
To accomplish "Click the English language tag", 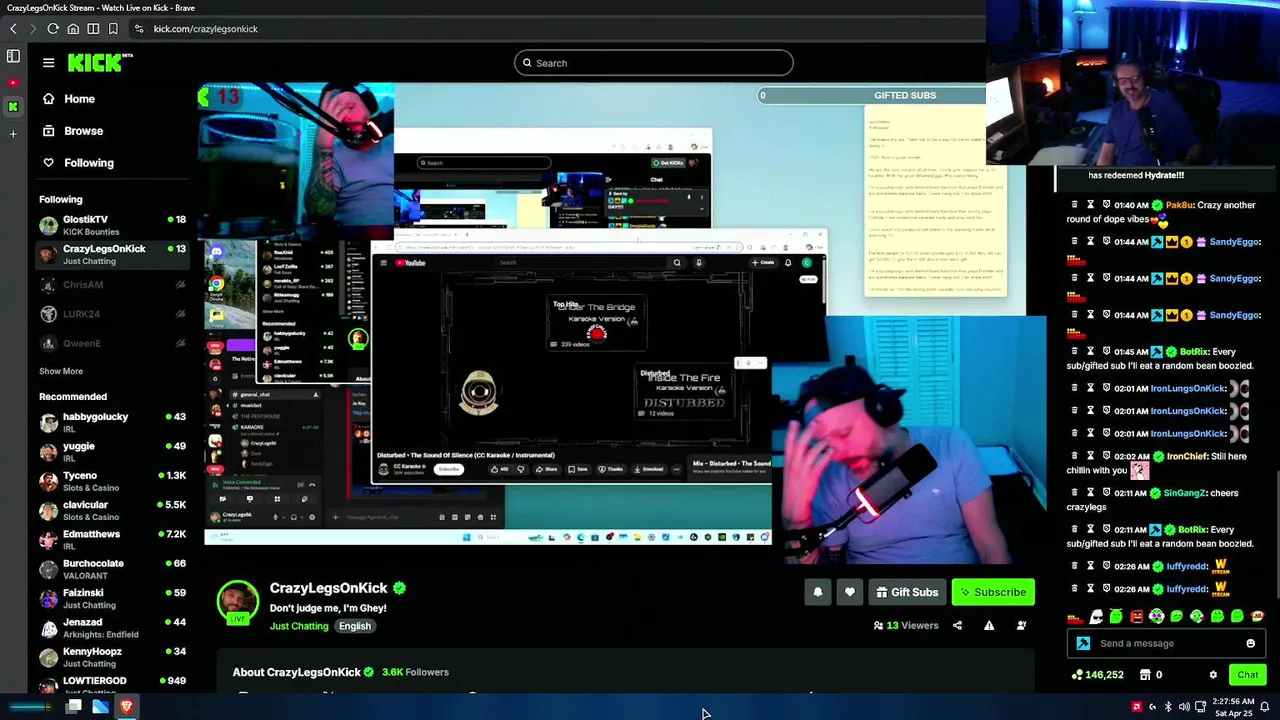I will (355, 626).
